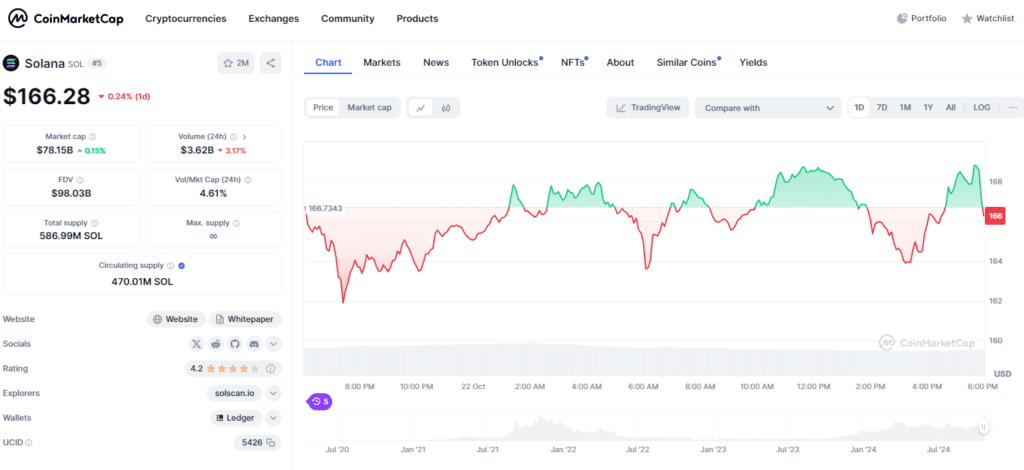
Task: Open the Discord social icon
Action: click(253, 343)
